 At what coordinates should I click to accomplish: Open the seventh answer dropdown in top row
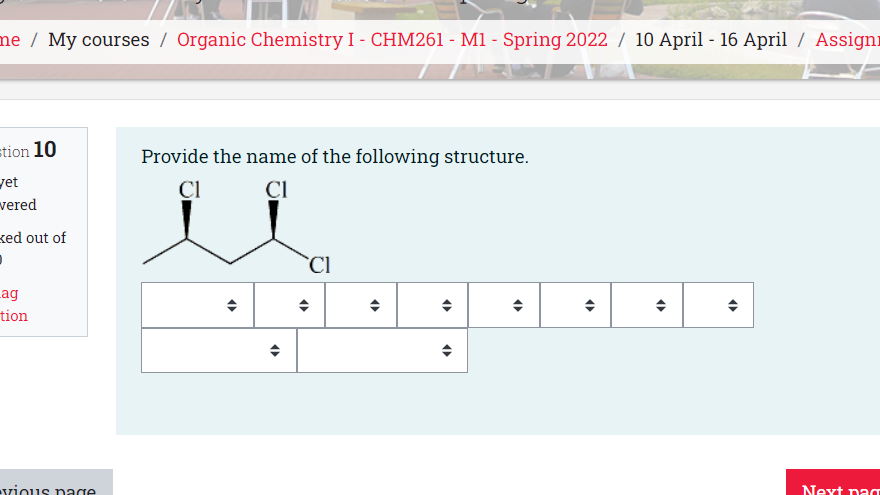[647, 305]
